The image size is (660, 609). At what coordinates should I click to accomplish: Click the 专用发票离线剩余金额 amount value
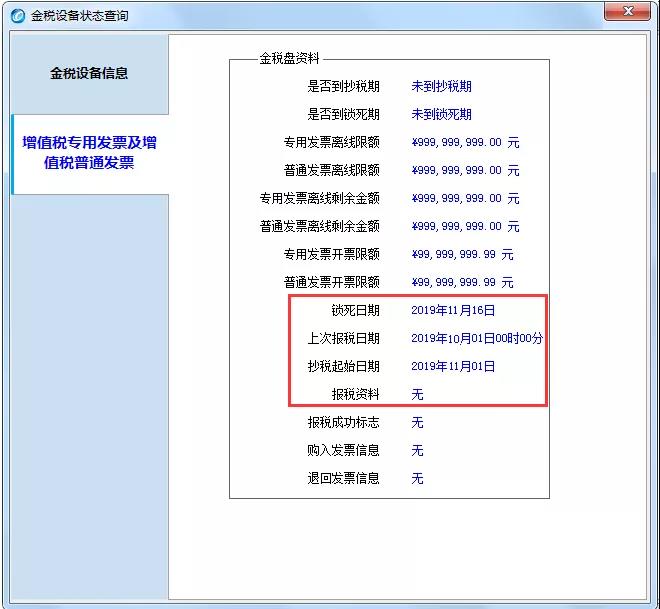point(465,199)
